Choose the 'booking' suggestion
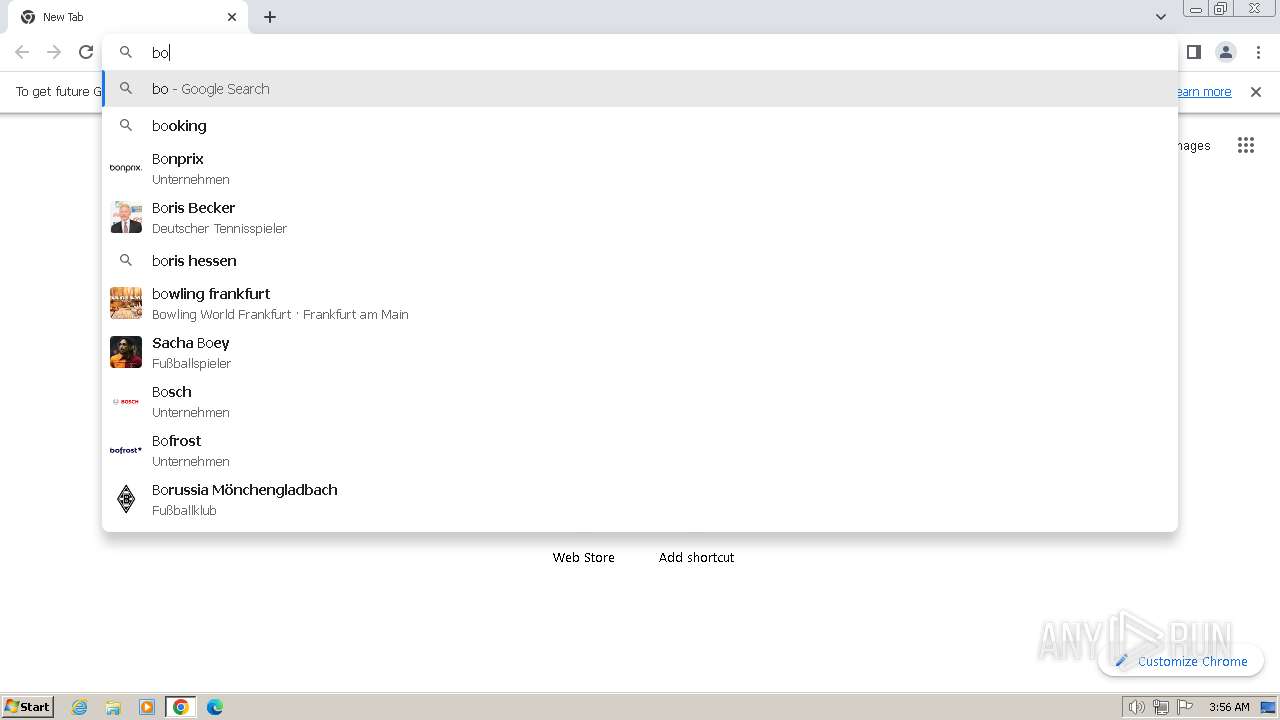 coord(640,126)
